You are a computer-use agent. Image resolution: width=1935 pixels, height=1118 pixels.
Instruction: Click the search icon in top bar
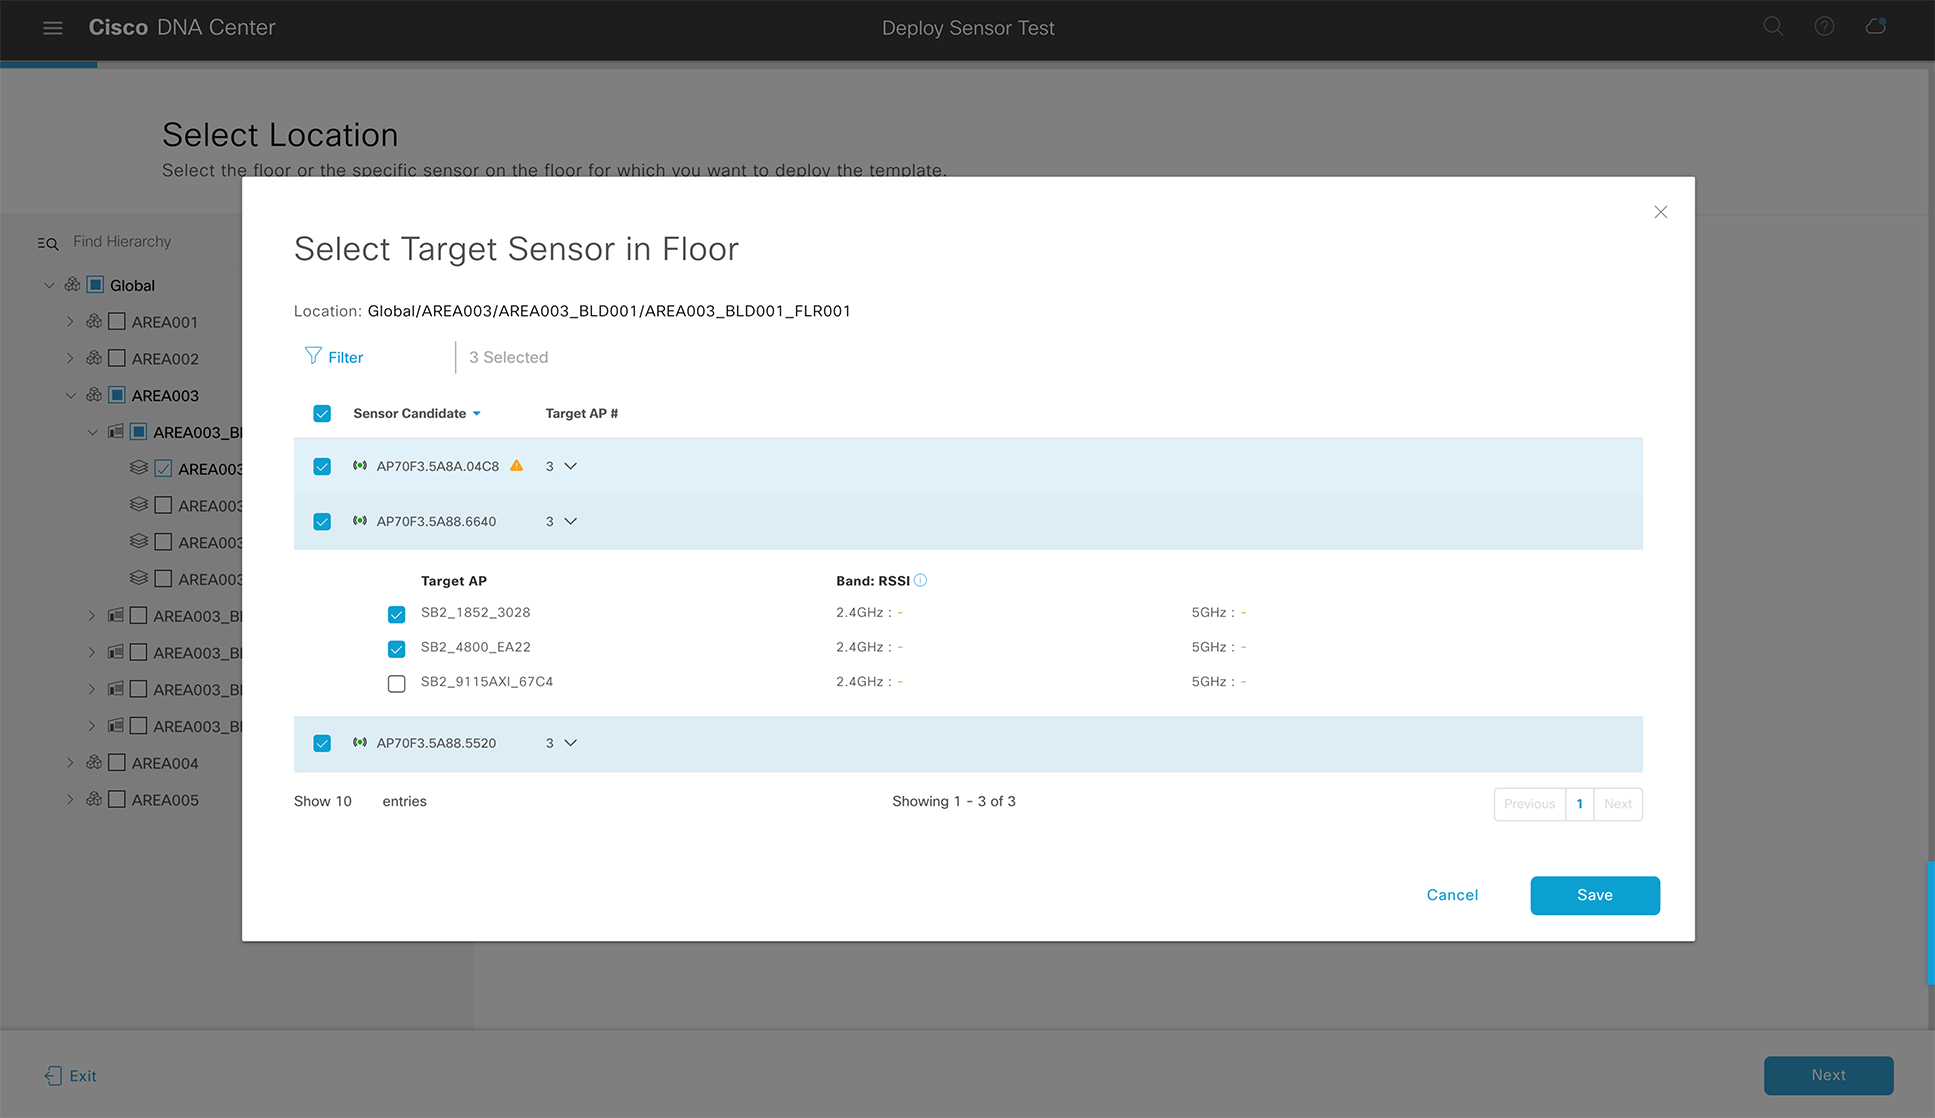coord(1773,27)
